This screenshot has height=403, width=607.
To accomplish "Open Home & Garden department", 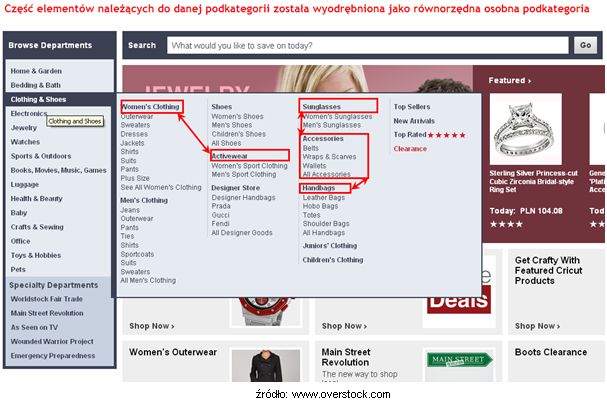I will tap(36, 71).
